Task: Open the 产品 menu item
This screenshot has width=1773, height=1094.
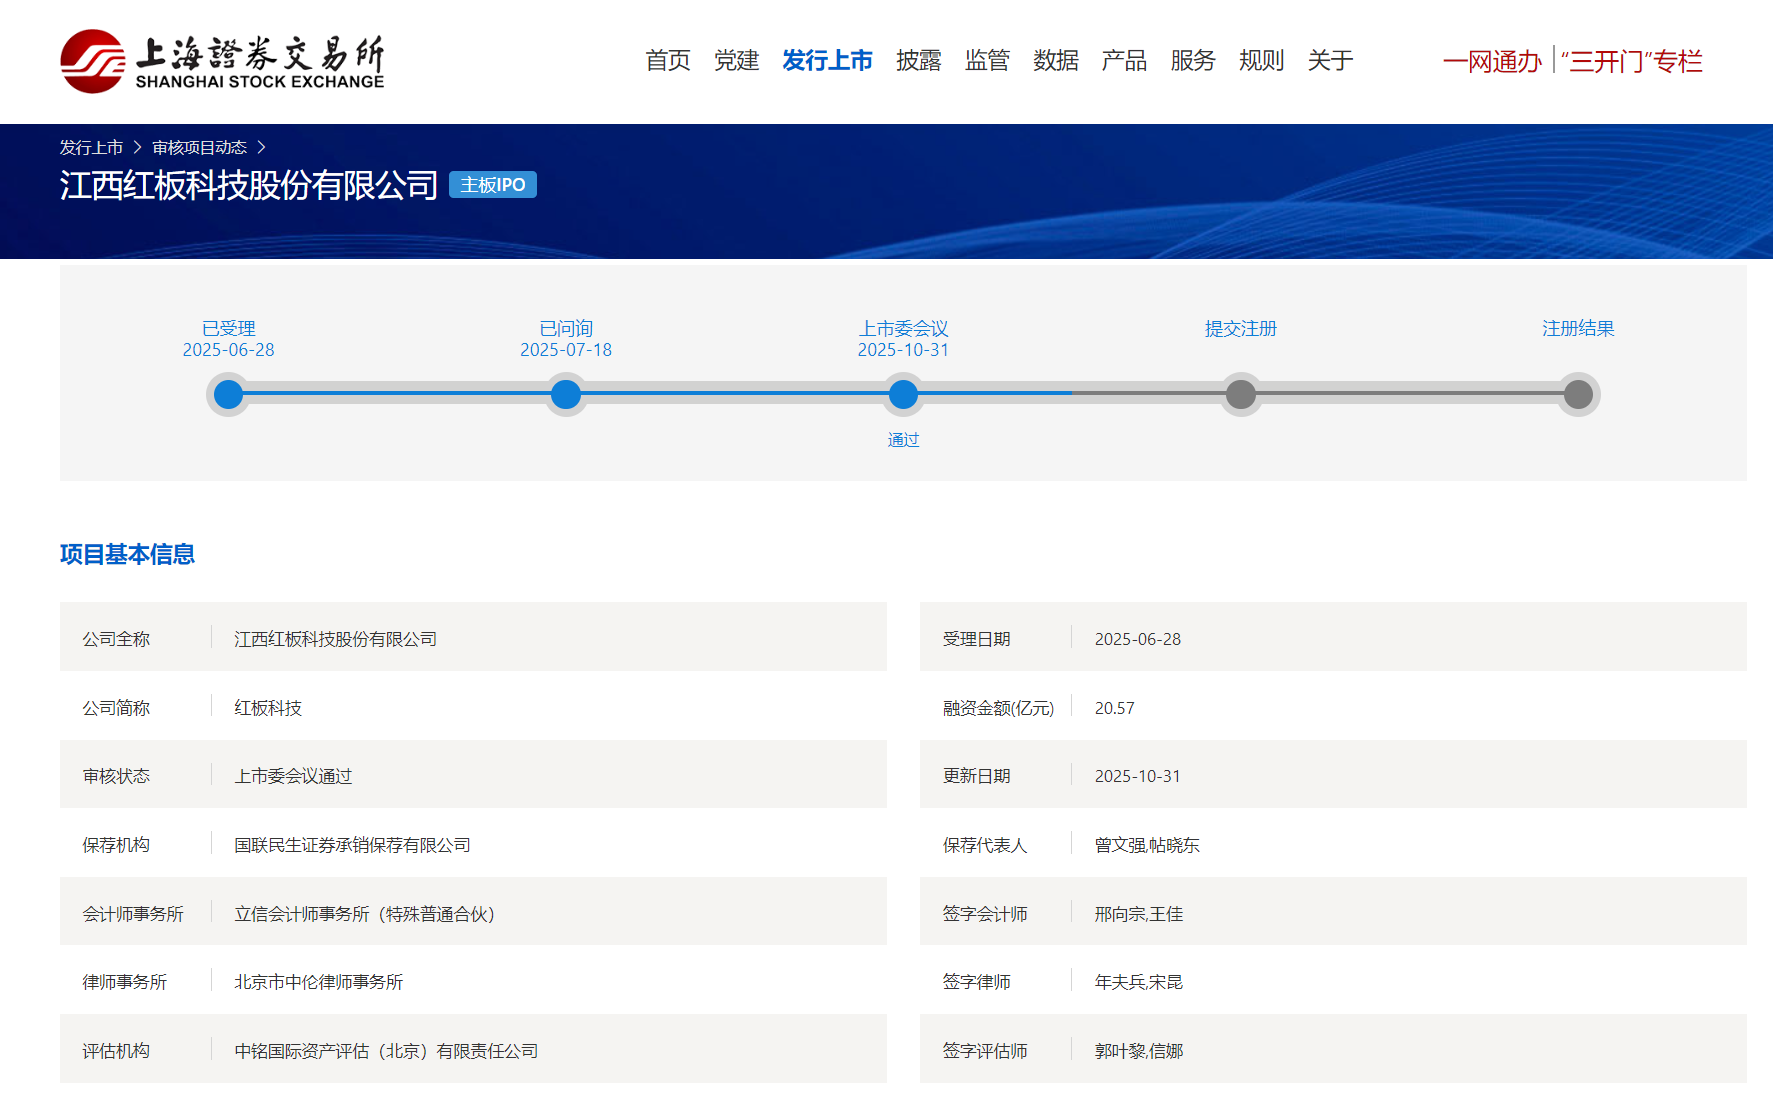Action: tap(1124, 61)
